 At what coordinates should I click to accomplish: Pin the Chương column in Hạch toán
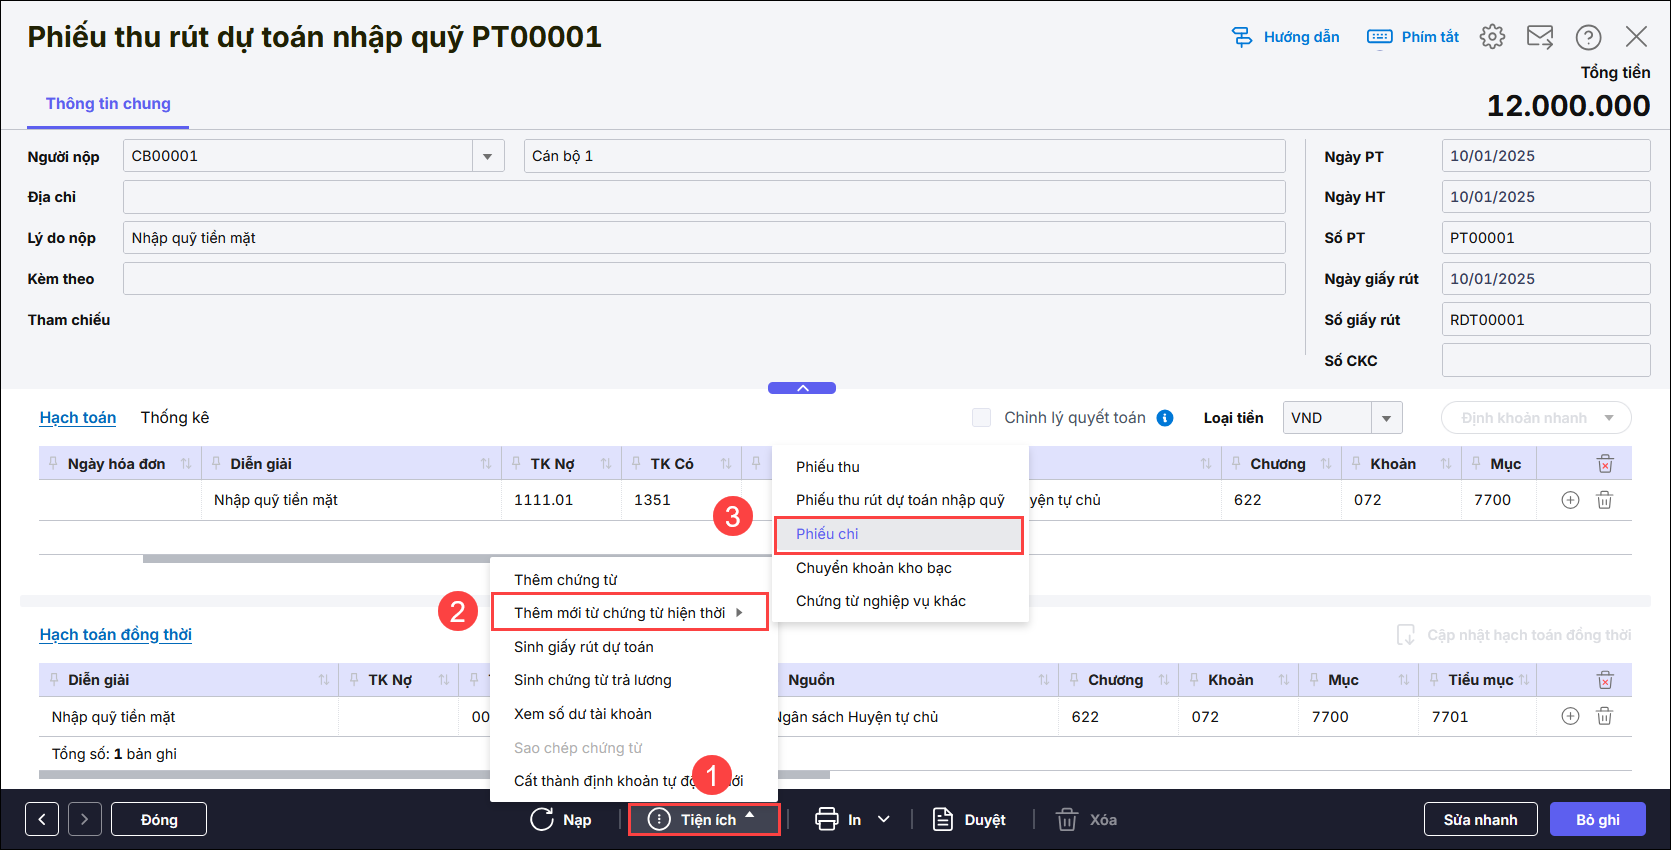point(1236,463)
